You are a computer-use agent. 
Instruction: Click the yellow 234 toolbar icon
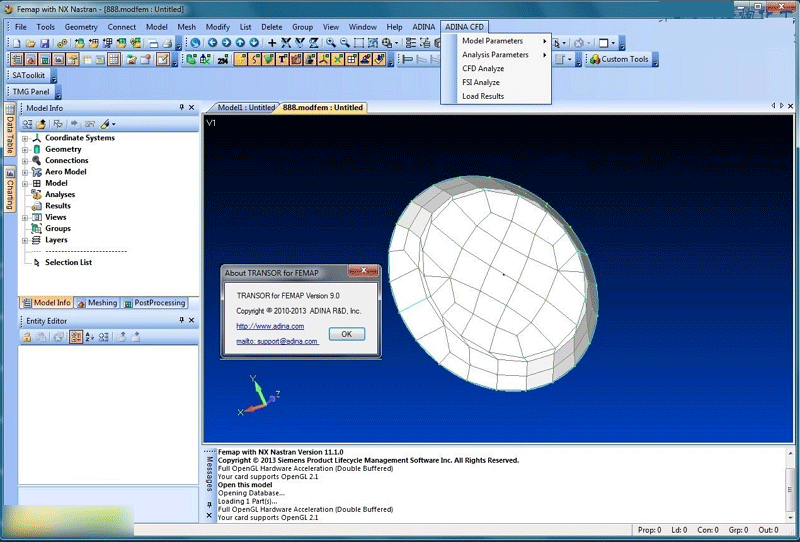[x=223, y=60]
